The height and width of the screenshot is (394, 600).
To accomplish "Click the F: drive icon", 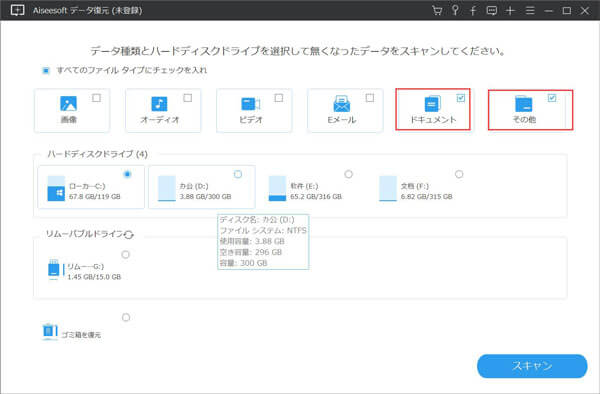I will click(x=388, y=188).
